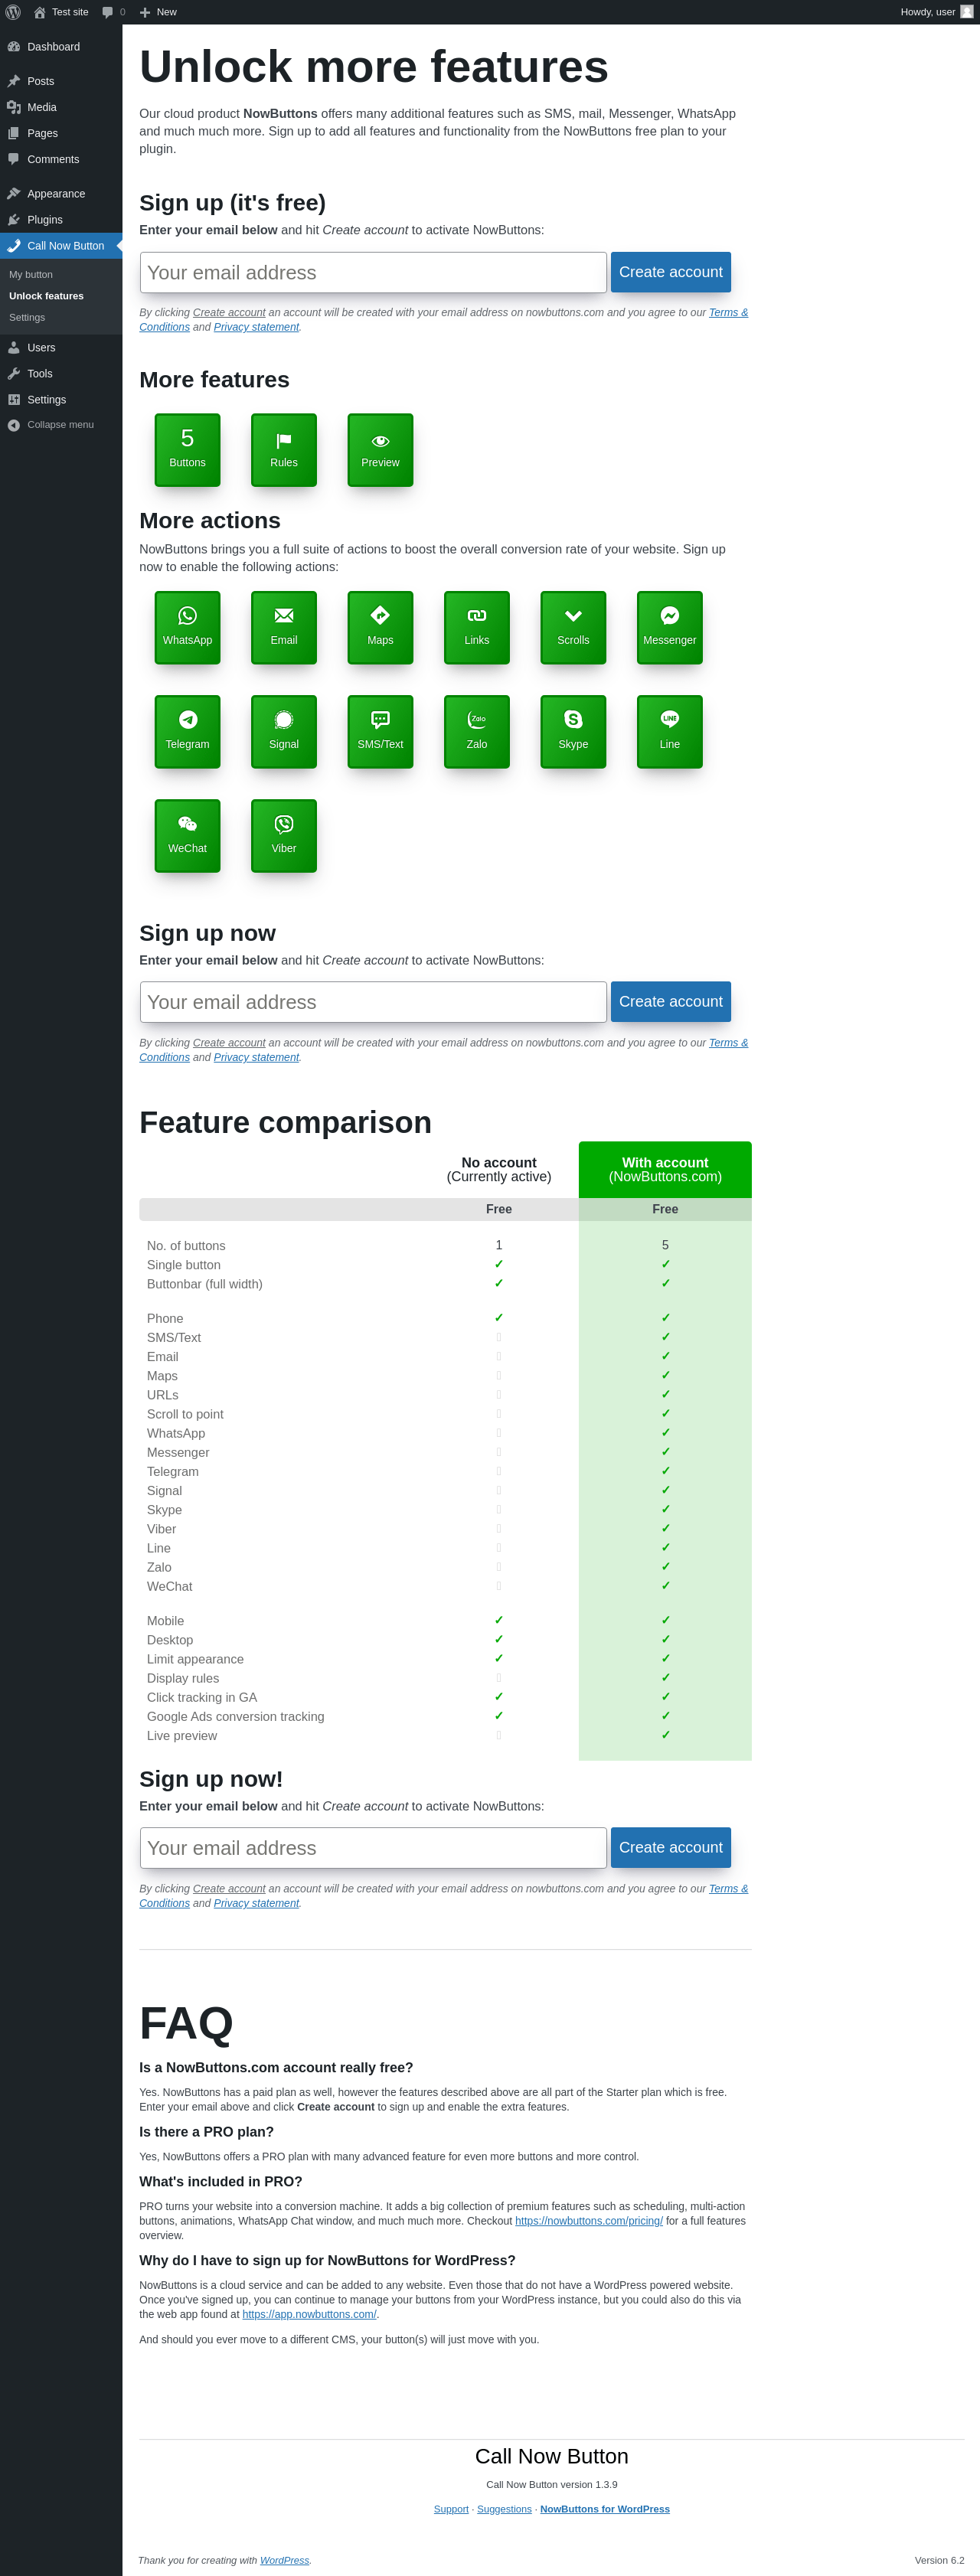
Task: Click the Viber action tile
Action: pos(284,835)
